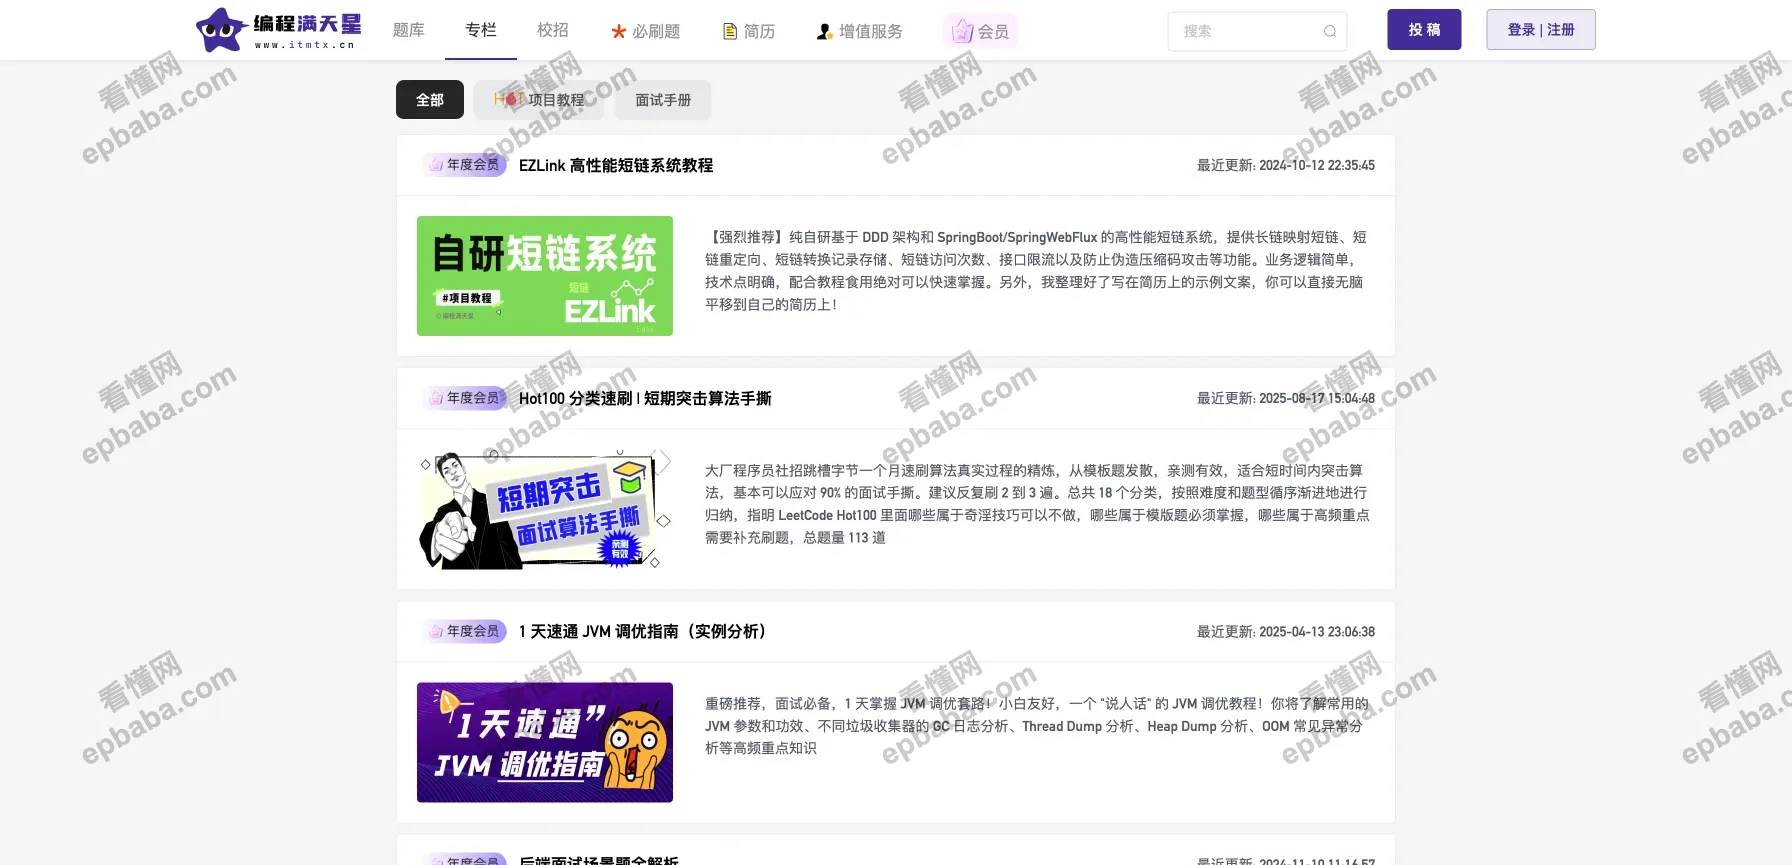Go to the 校招 section
1792x865 pixels.
[x=553, y=30]
